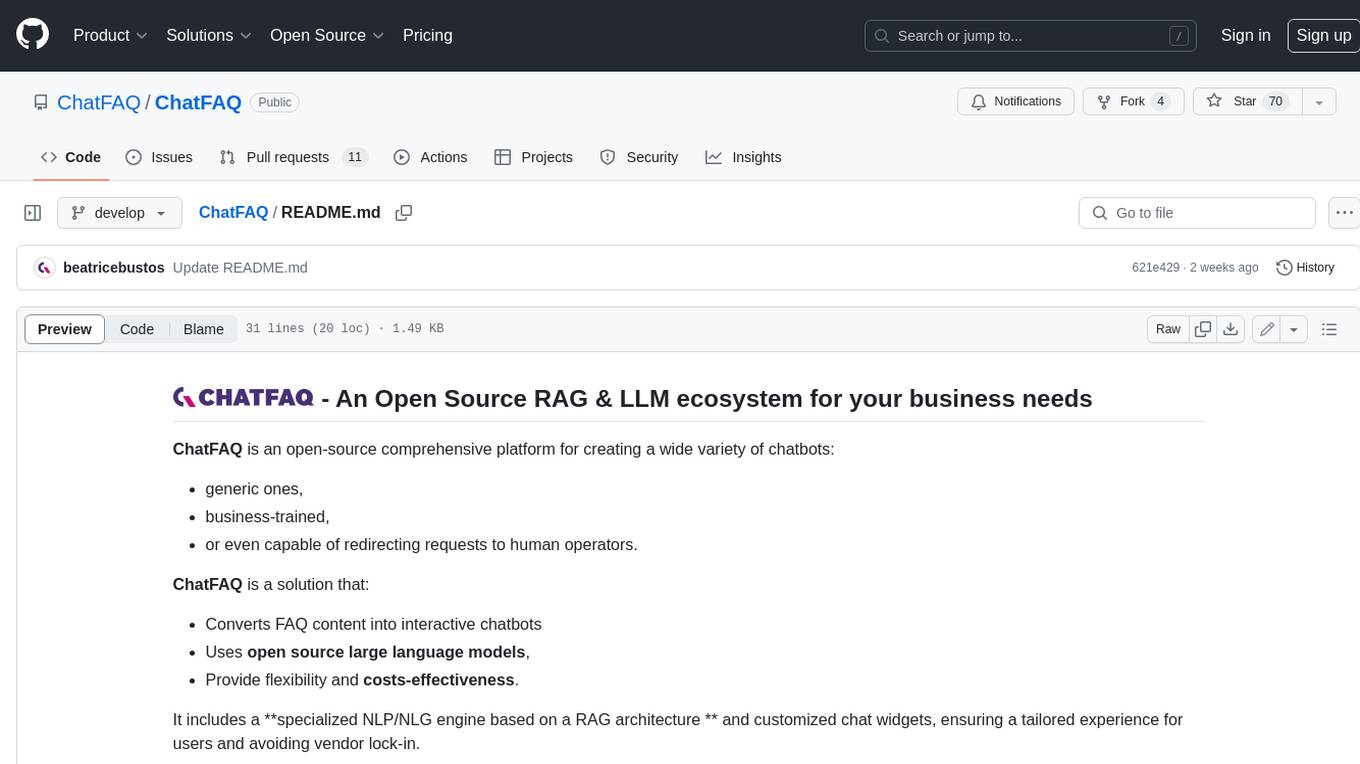Open commit 621e429
Screen dimensions: 1360x764
1155,267
